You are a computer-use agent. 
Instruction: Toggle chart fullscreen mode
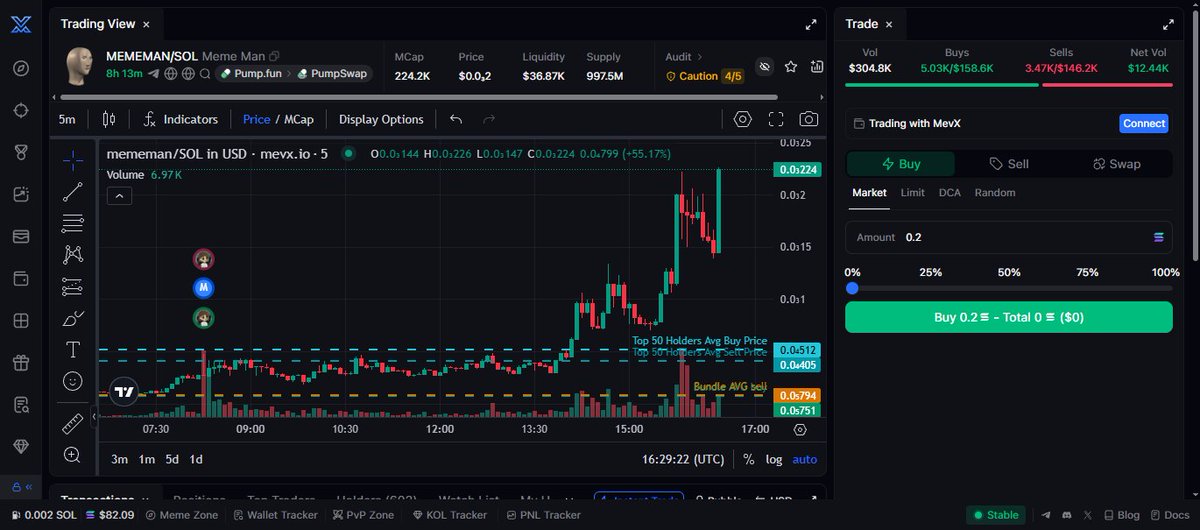tap(776, 119)
